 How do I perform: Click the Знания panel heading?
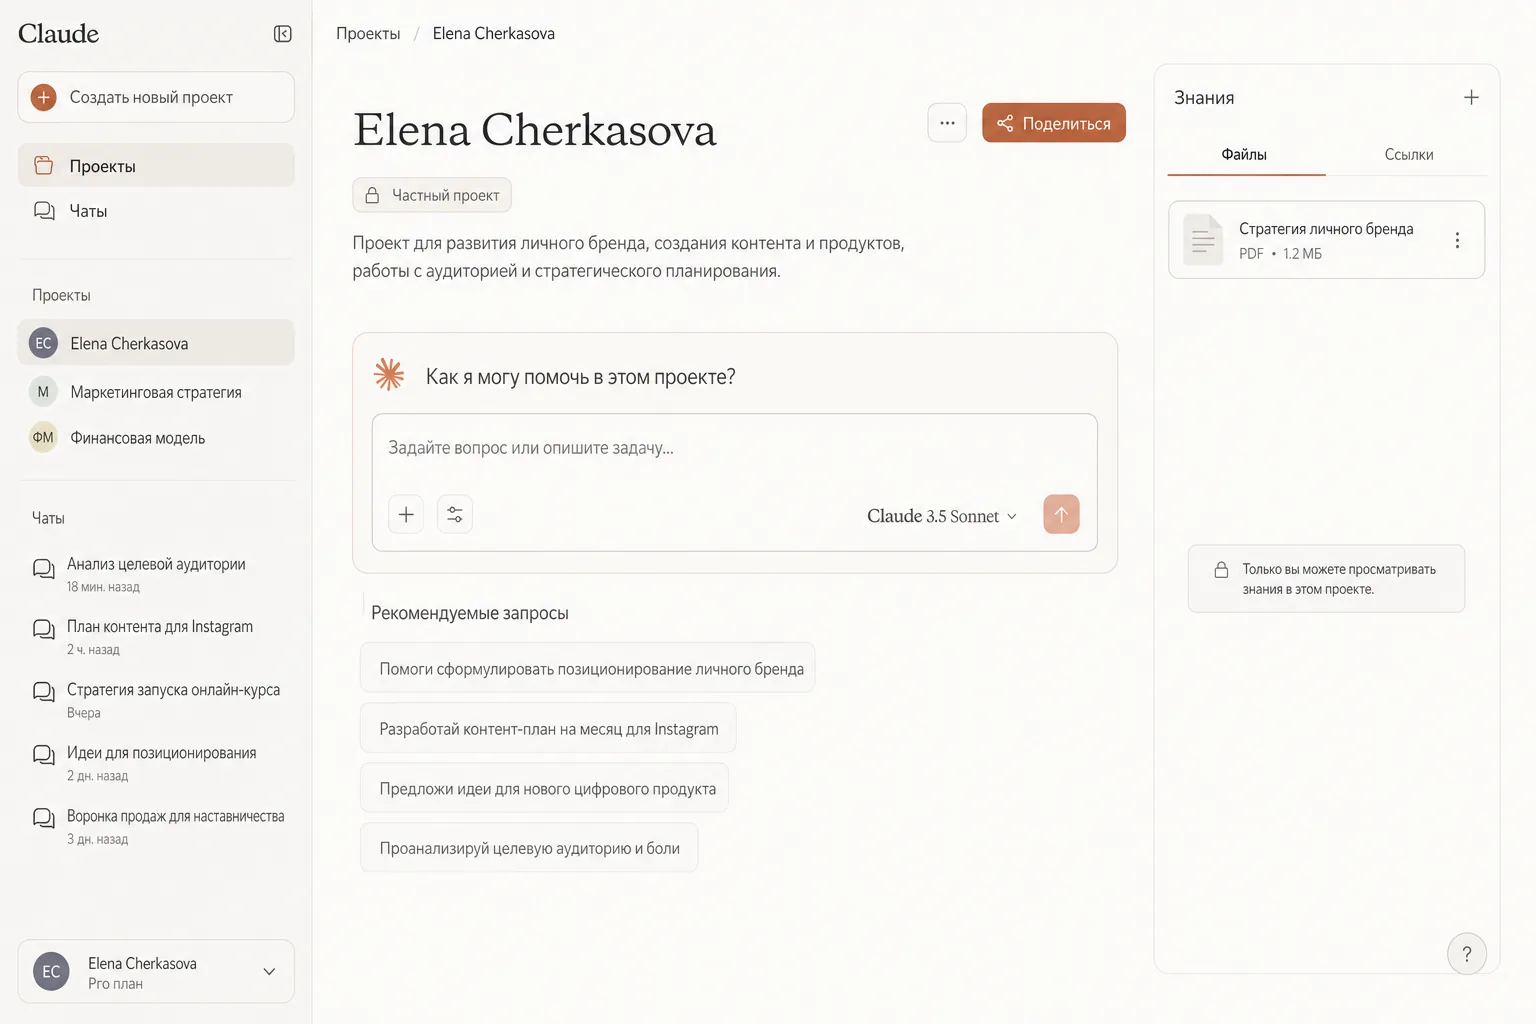(1204, 97)
